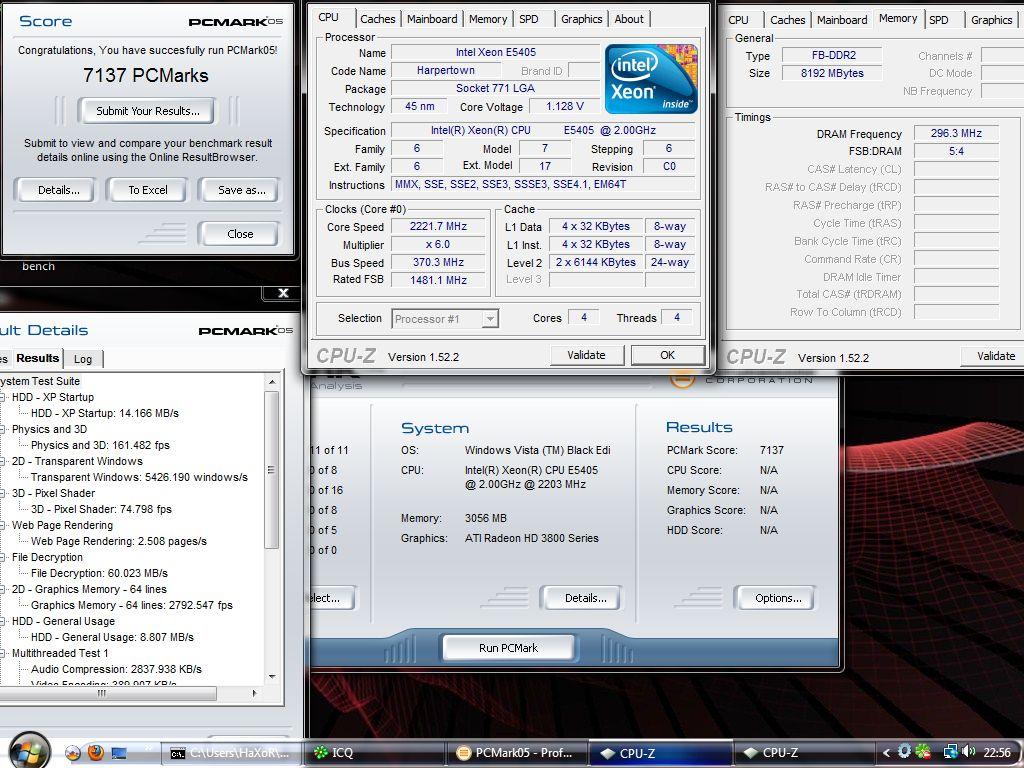Click the results list vertical scrollbar thumb
Screen dimensions: 1024x768
pos(272,470)
